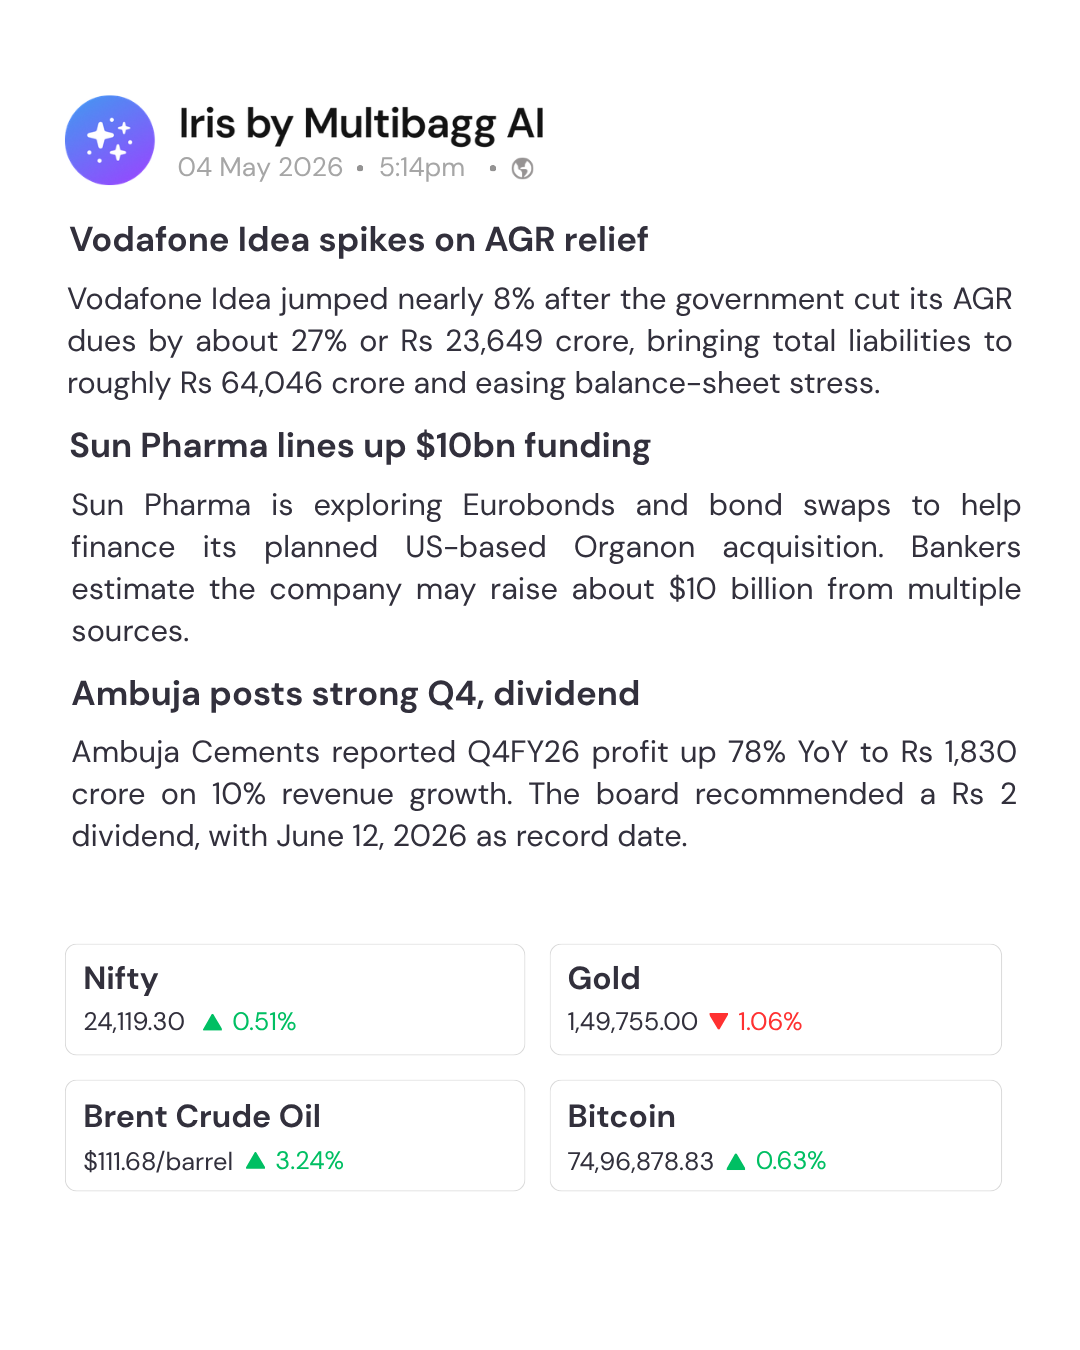The height and width of the screenshot is (1350, 1080).
Task: Click the 04 May 2026 post date
Action: pos(260,167)
